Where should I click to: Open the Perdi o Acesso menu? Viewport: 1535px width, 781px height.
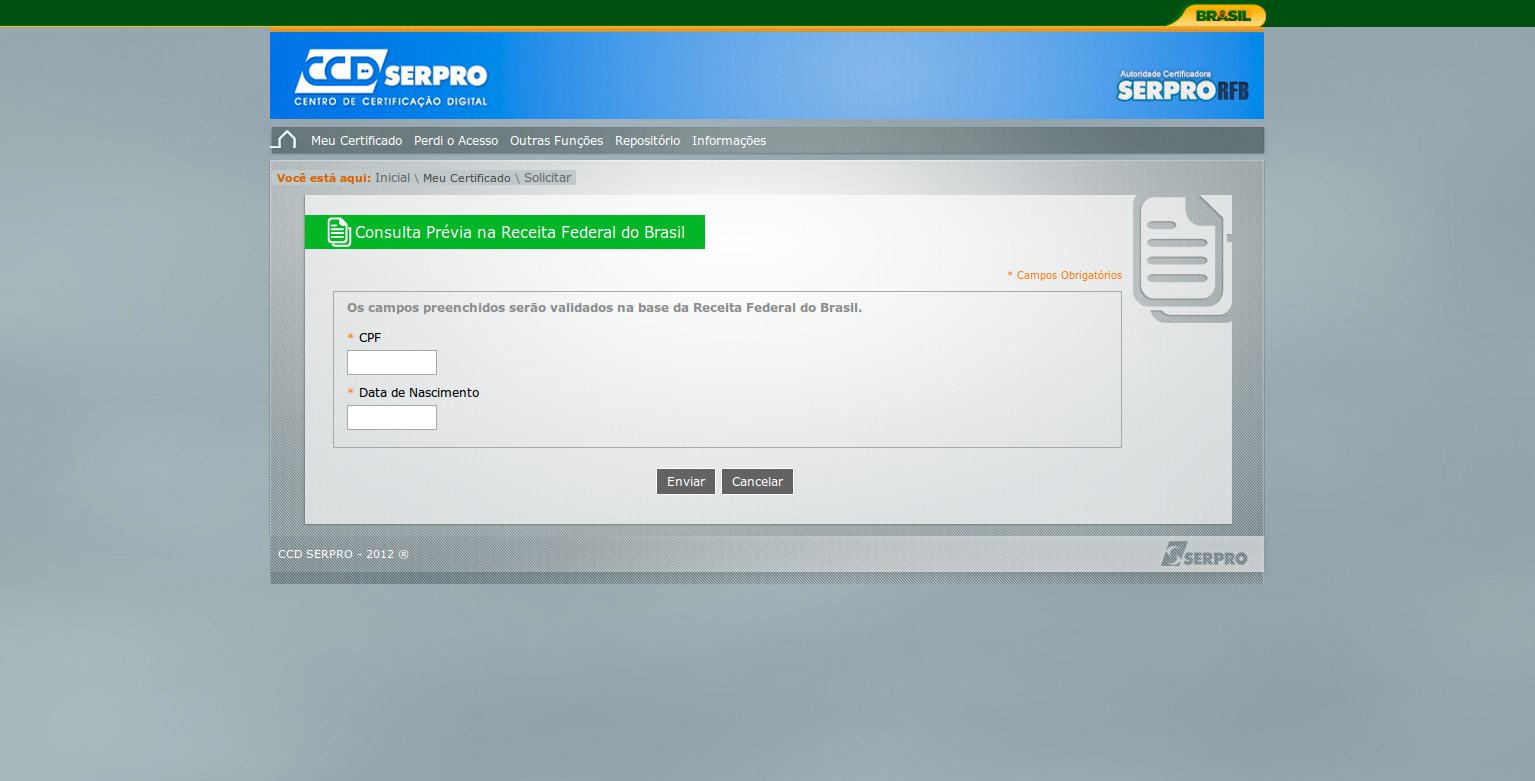point(456,141)
